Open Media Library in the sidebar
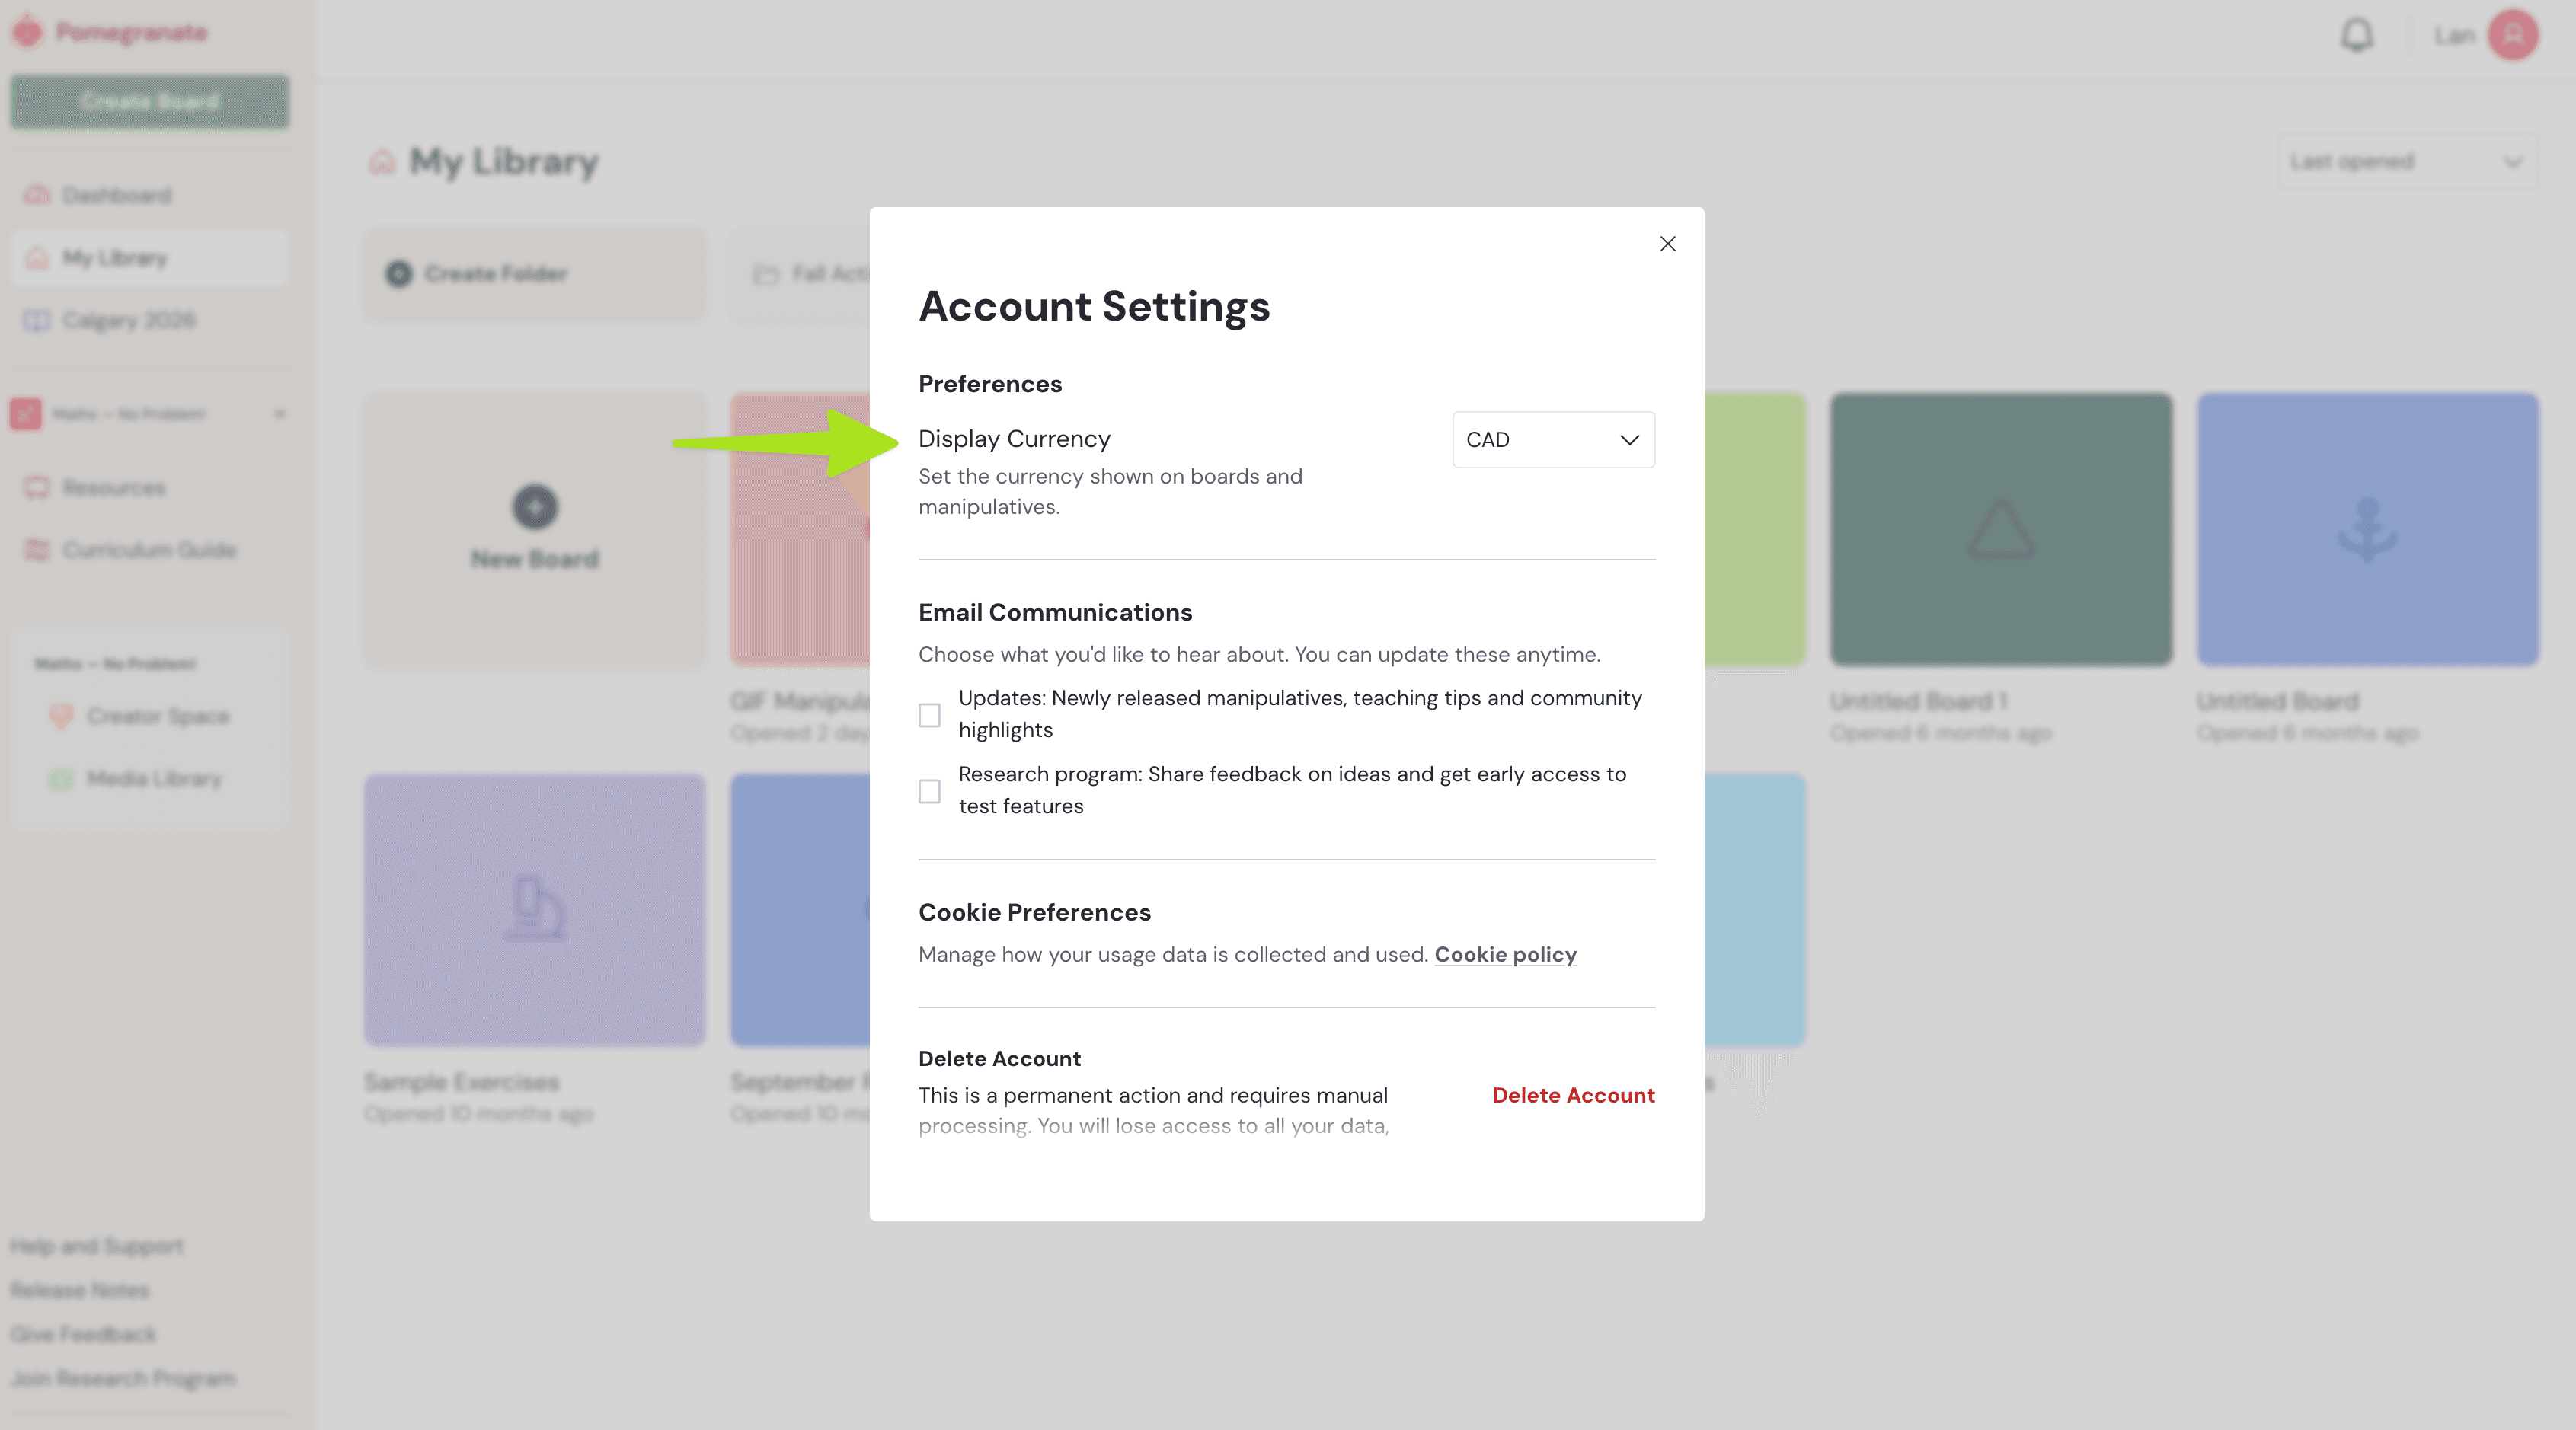Screen dimensions: 2576x1430 tap(150, 778)
